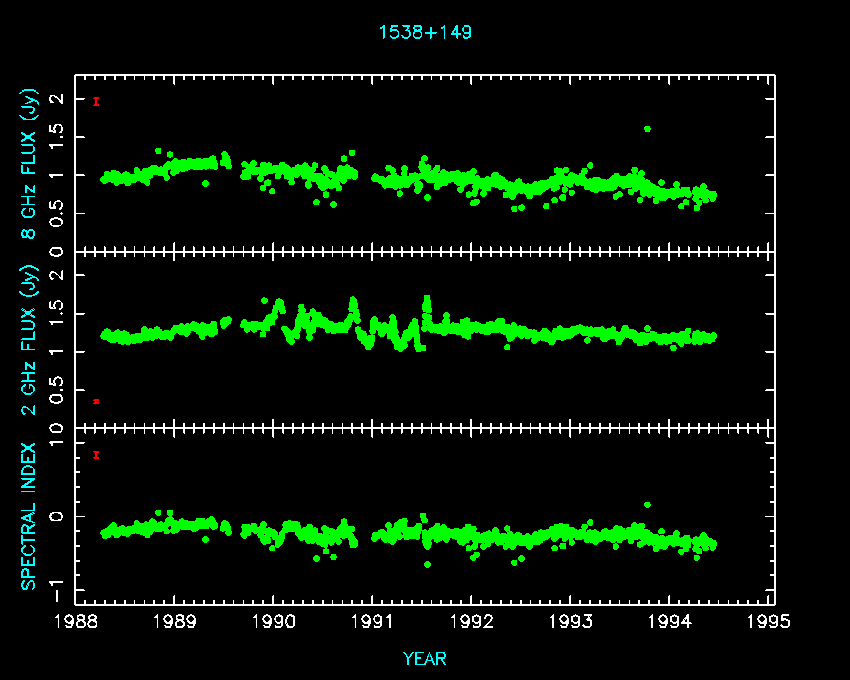Screen dimensions: 850x680
Task: Click the red error bar in 8 GHz panel
Action: [96, 101]
